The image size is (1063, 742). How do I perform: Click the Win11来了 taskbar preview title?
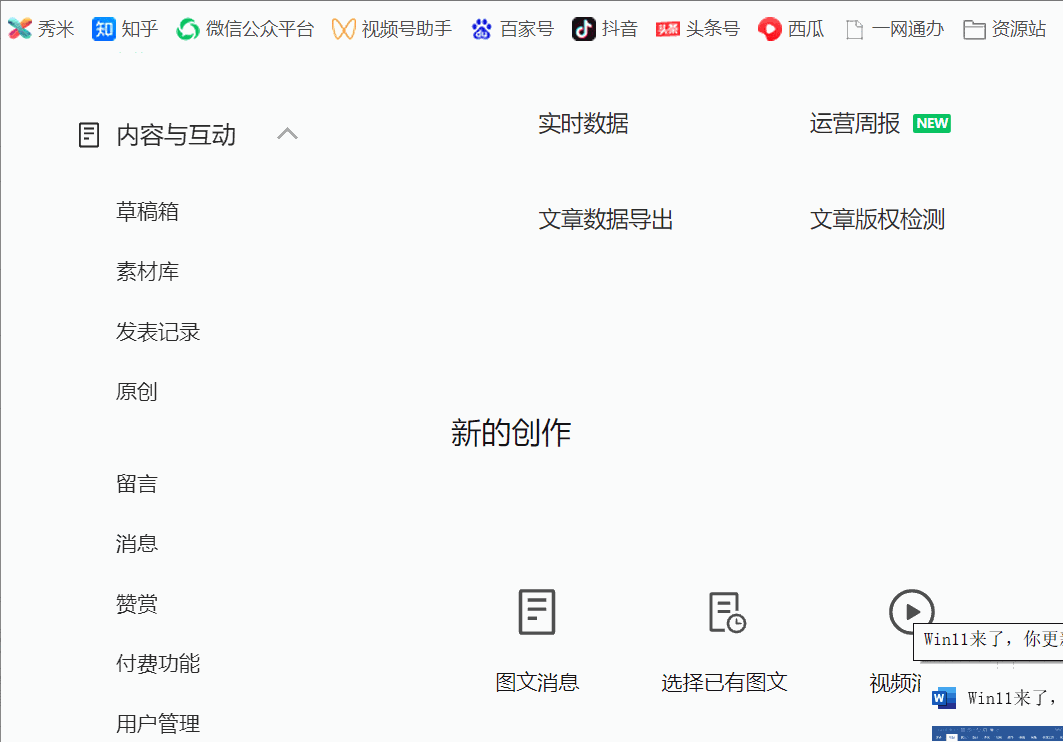click(1013, 698)
